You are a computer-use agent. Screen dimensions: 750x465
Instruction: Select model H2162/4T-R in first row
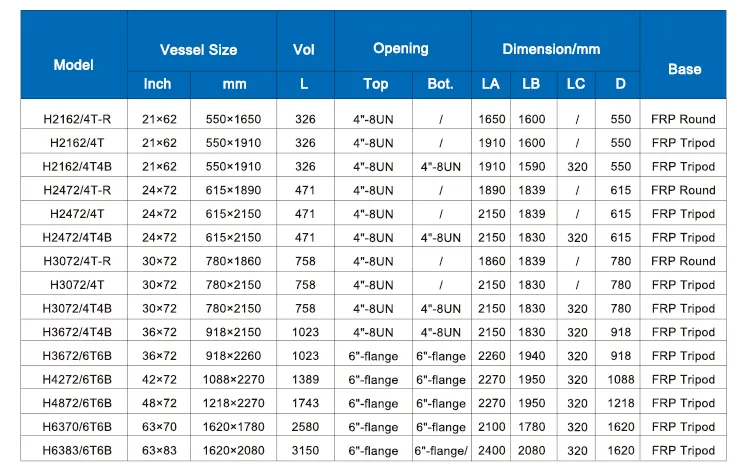point(77,119)
